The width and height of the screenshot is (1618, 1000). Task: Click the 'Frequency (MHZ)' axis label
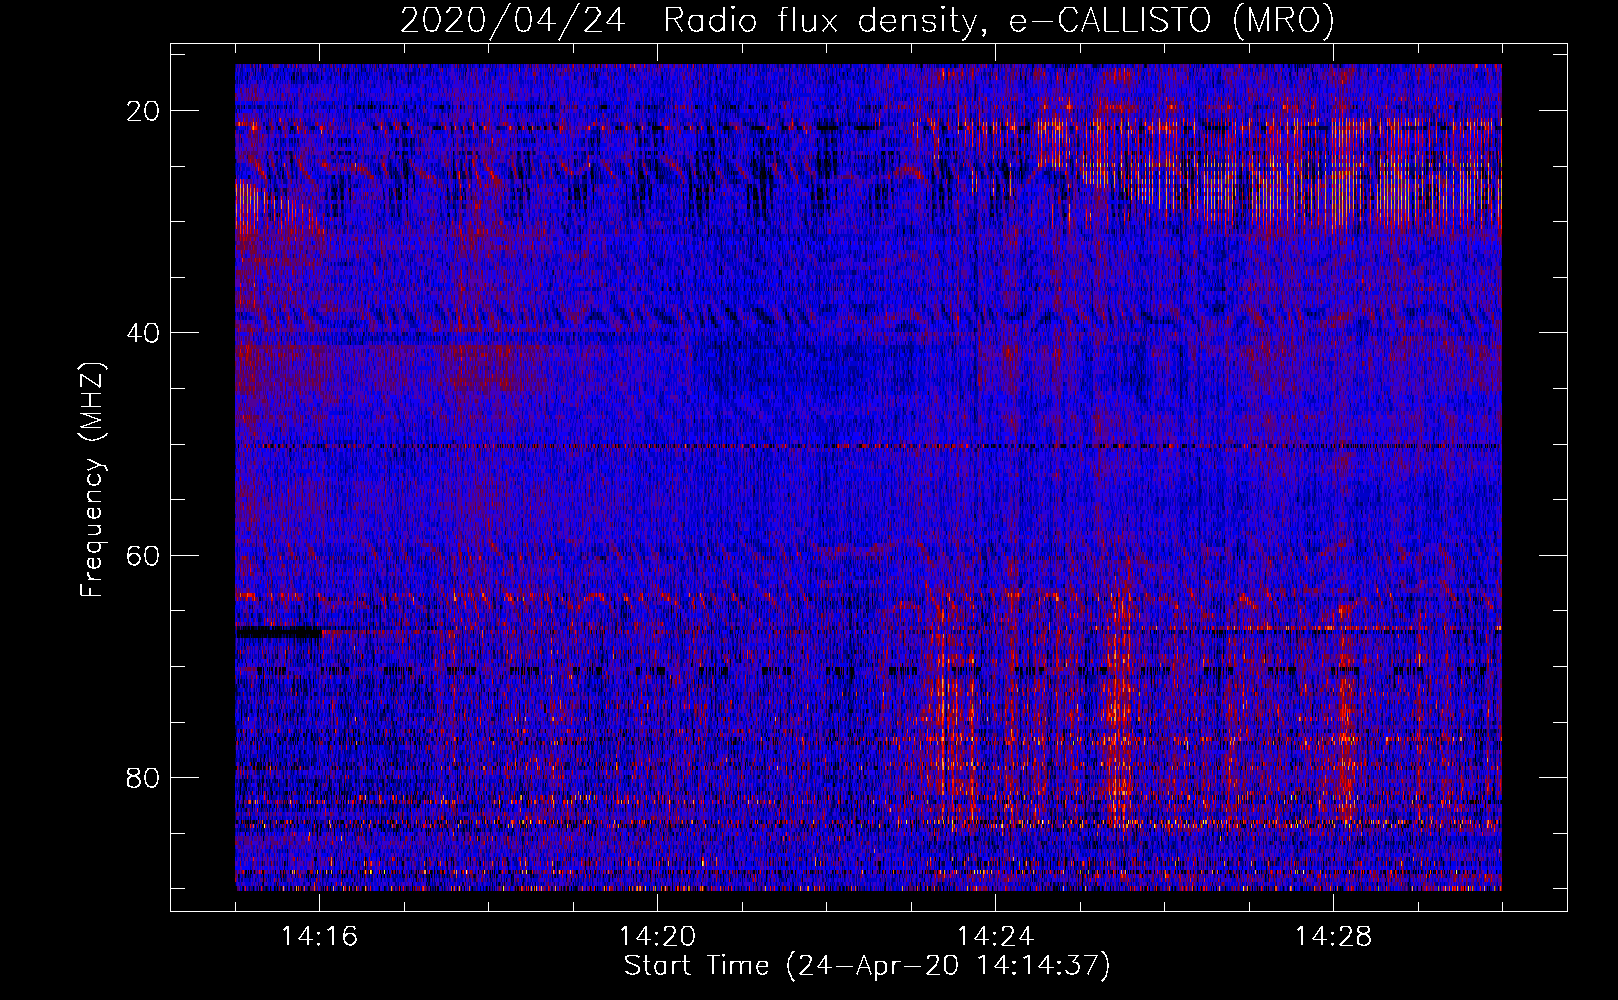pos(92,480)
